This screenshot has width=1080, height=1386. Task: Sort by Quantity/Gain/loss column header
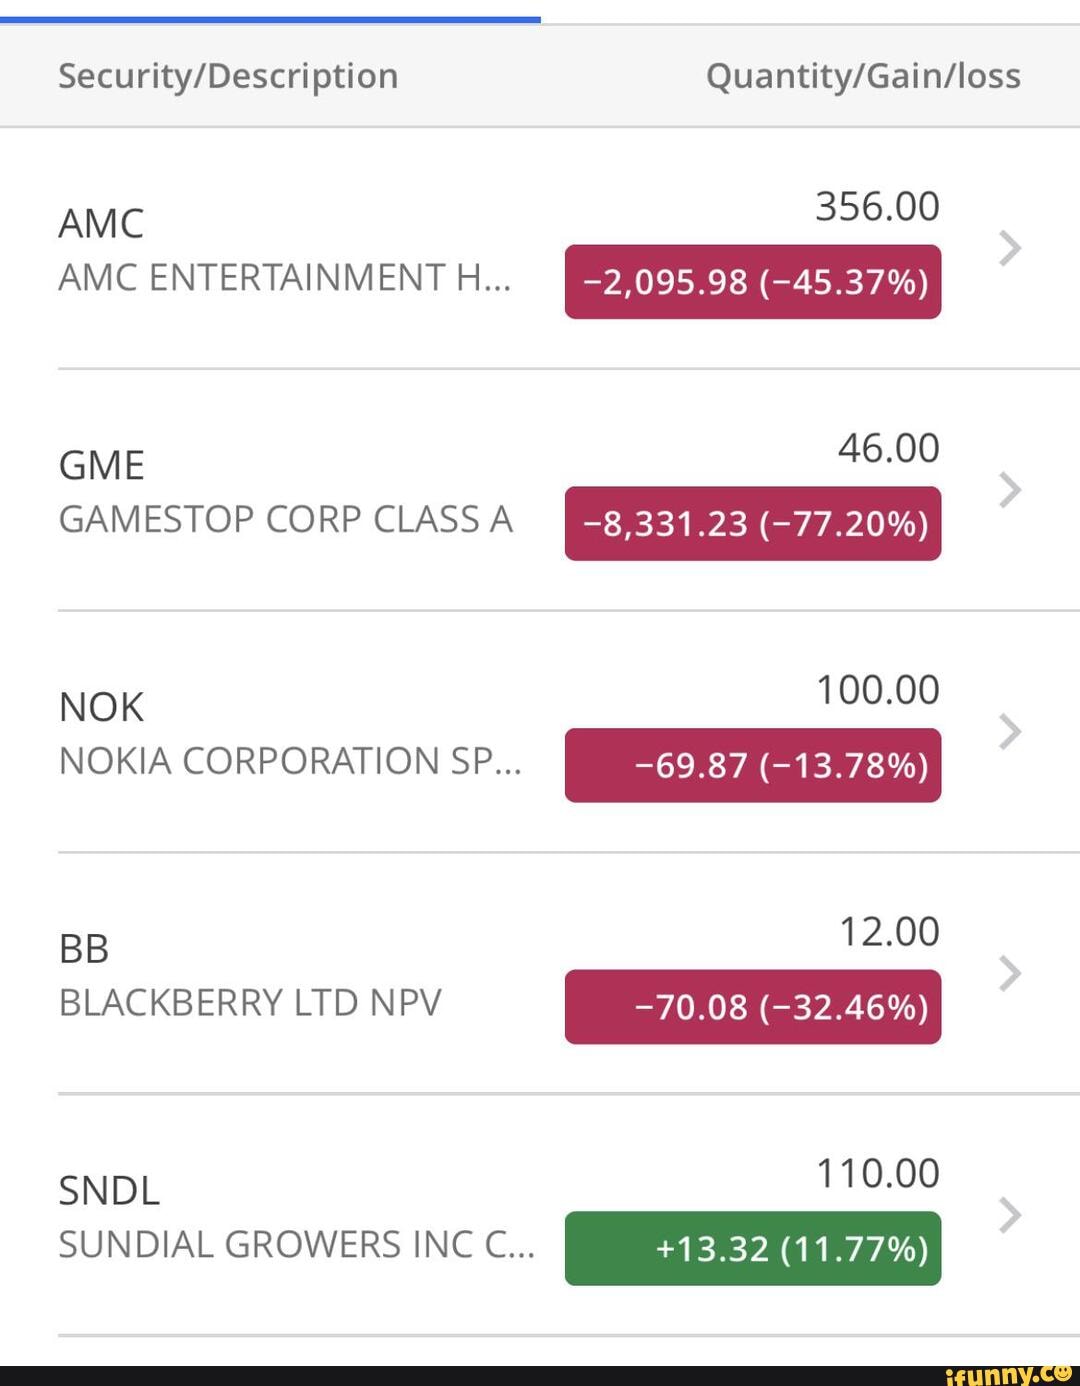tap(863, 76)
